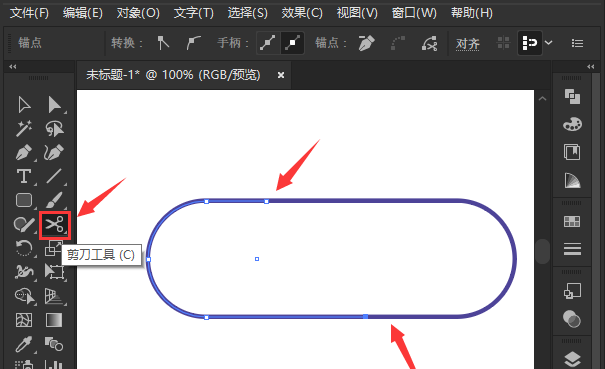Click the remove selected anchor points icon
The width and height of the screenshot is (605, 369).
pyautogui.click(x=366, y=43)
